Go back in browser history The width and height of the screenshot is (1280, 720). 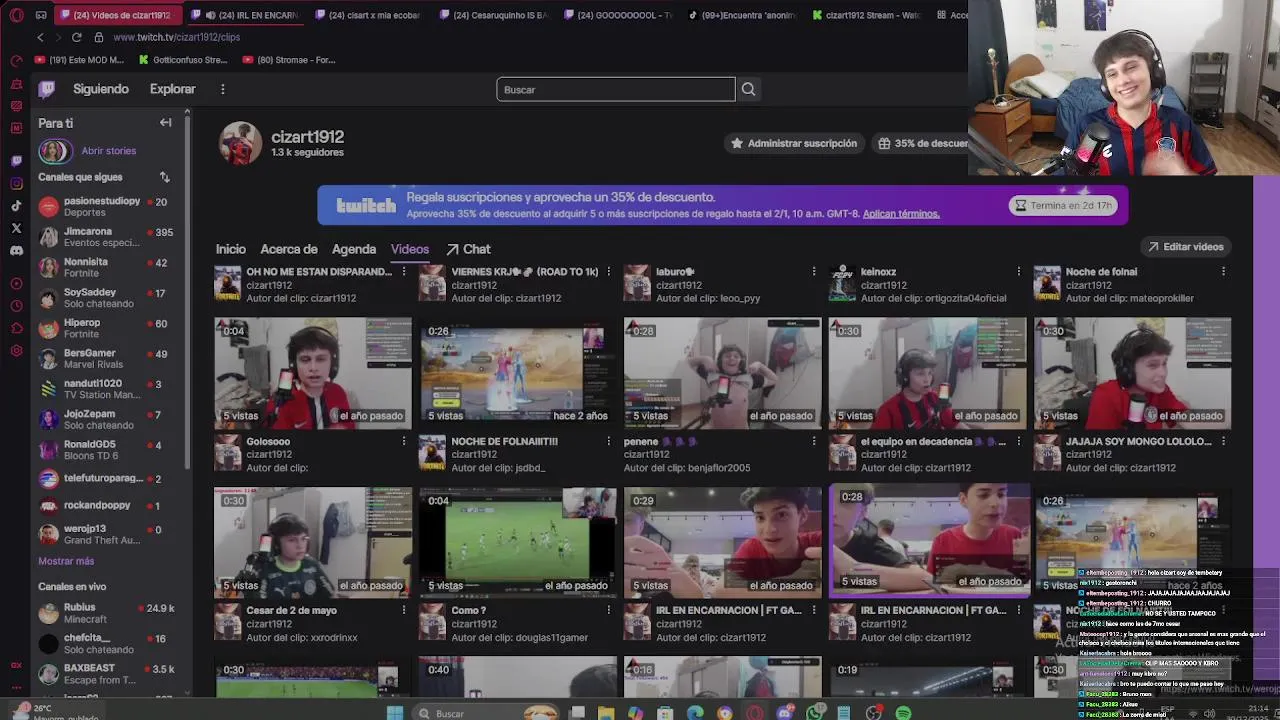pyautogui.click(x=40, y=37)
